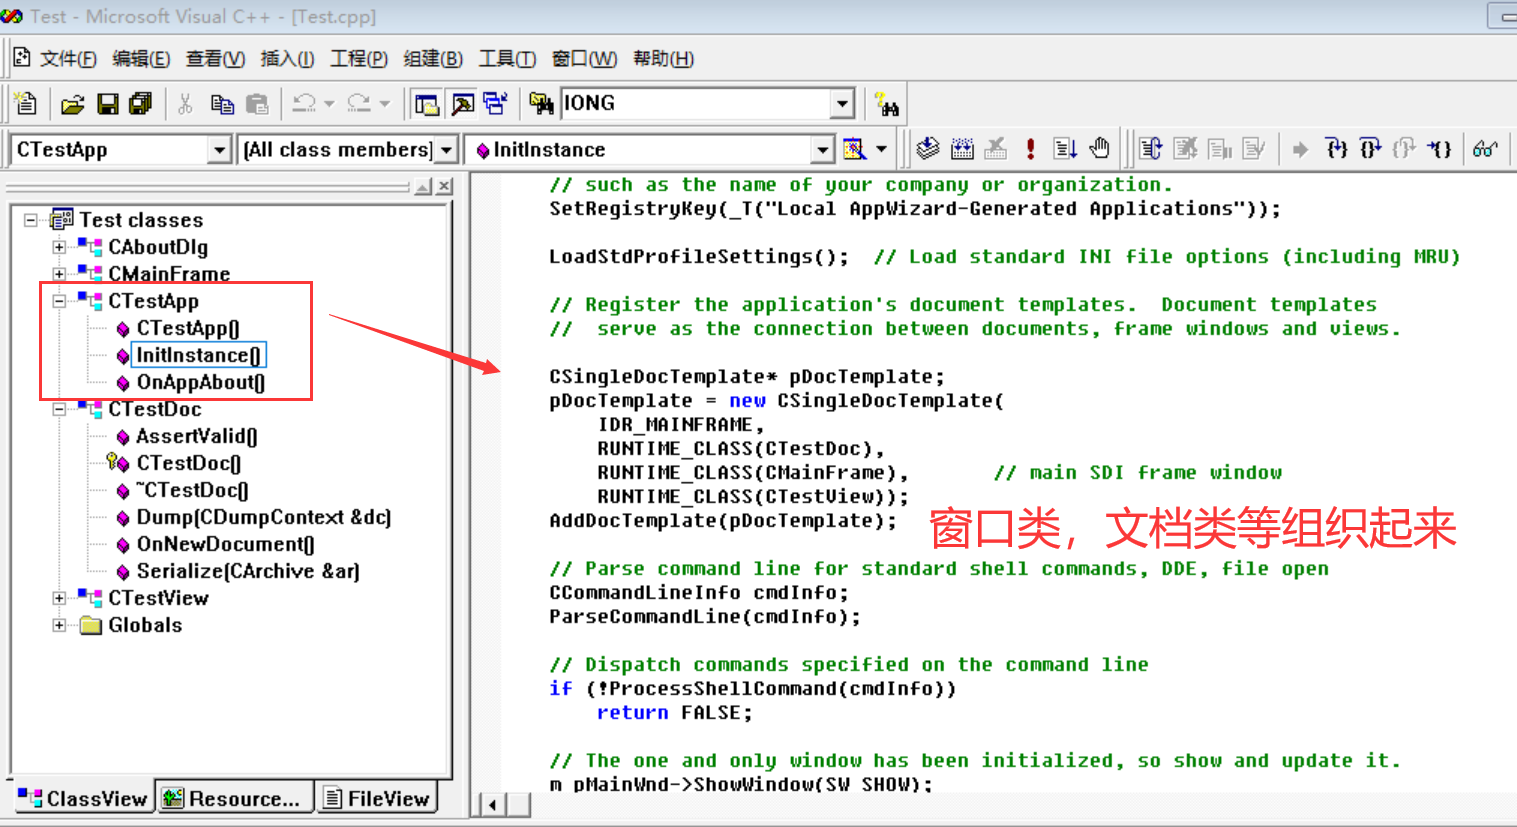The height and width of the screenshot is (827, 1517).
Task: Open the Undo history dropdown arrow
Action: (x=329, y=104)
